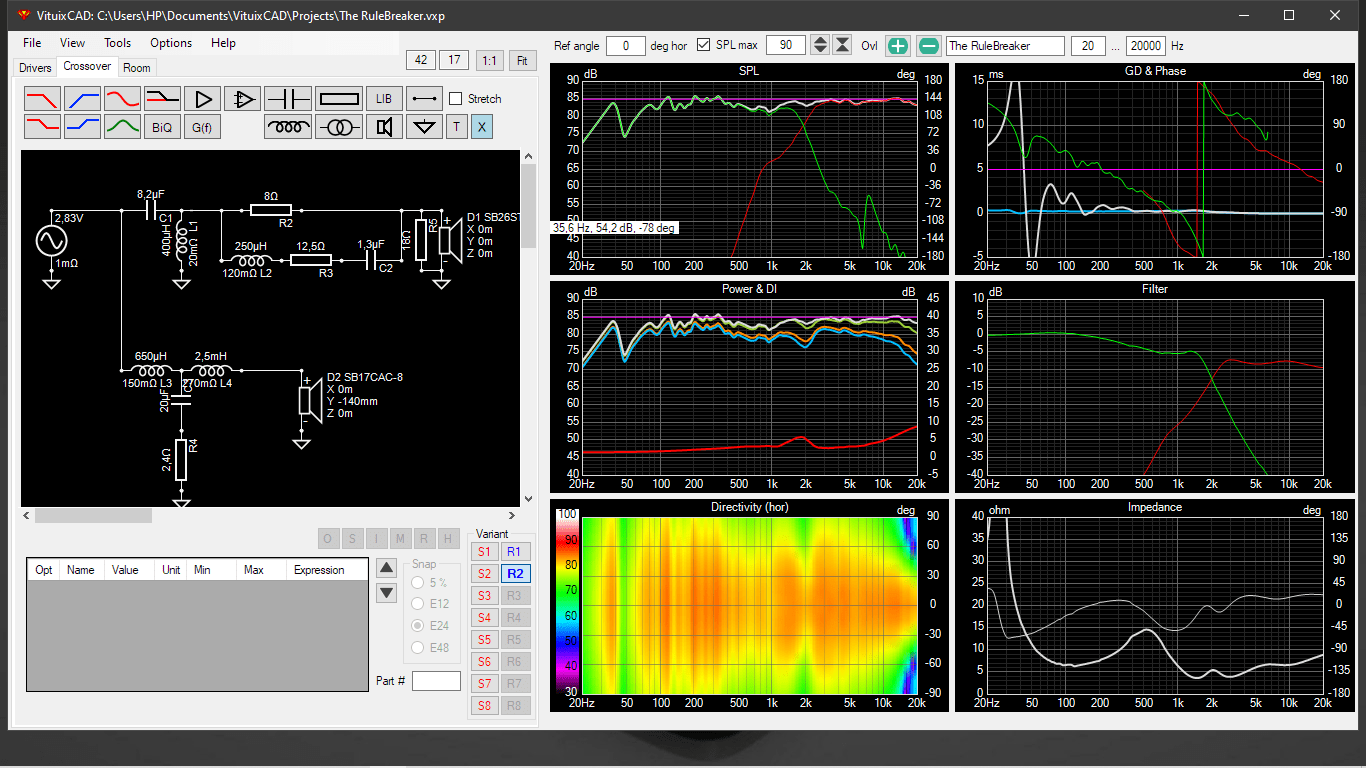Switch to variant S3
Screen dimensions: 1366x768
click(x=484, y=596)
